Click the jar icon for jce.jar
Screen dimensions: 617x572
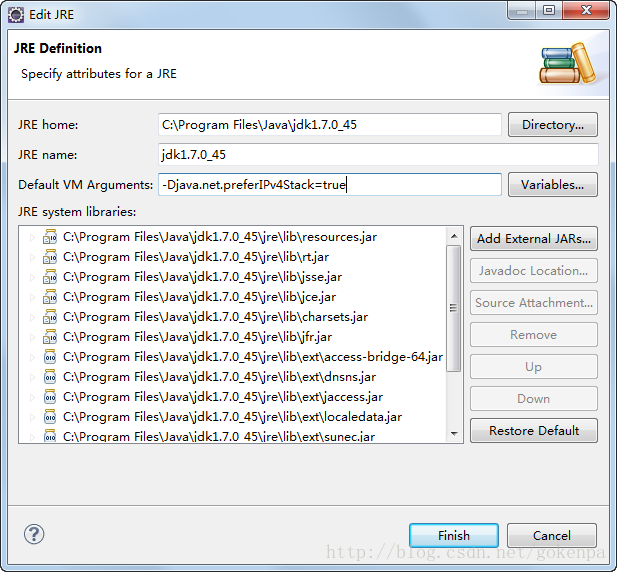50,297
